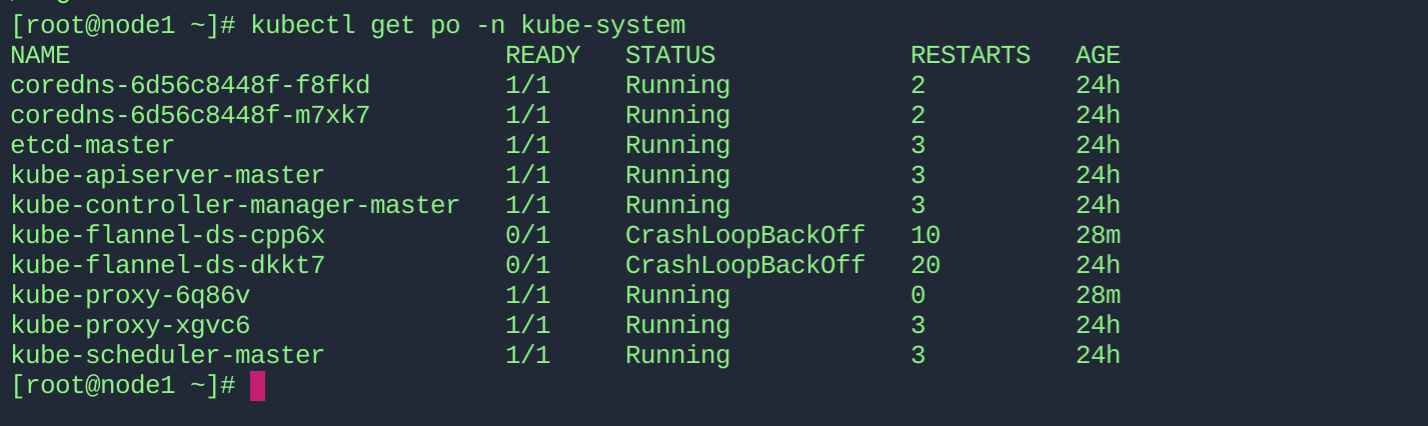Click the restart count 20 value
This screenshot has width=1428, height=426.
[925, 266]
